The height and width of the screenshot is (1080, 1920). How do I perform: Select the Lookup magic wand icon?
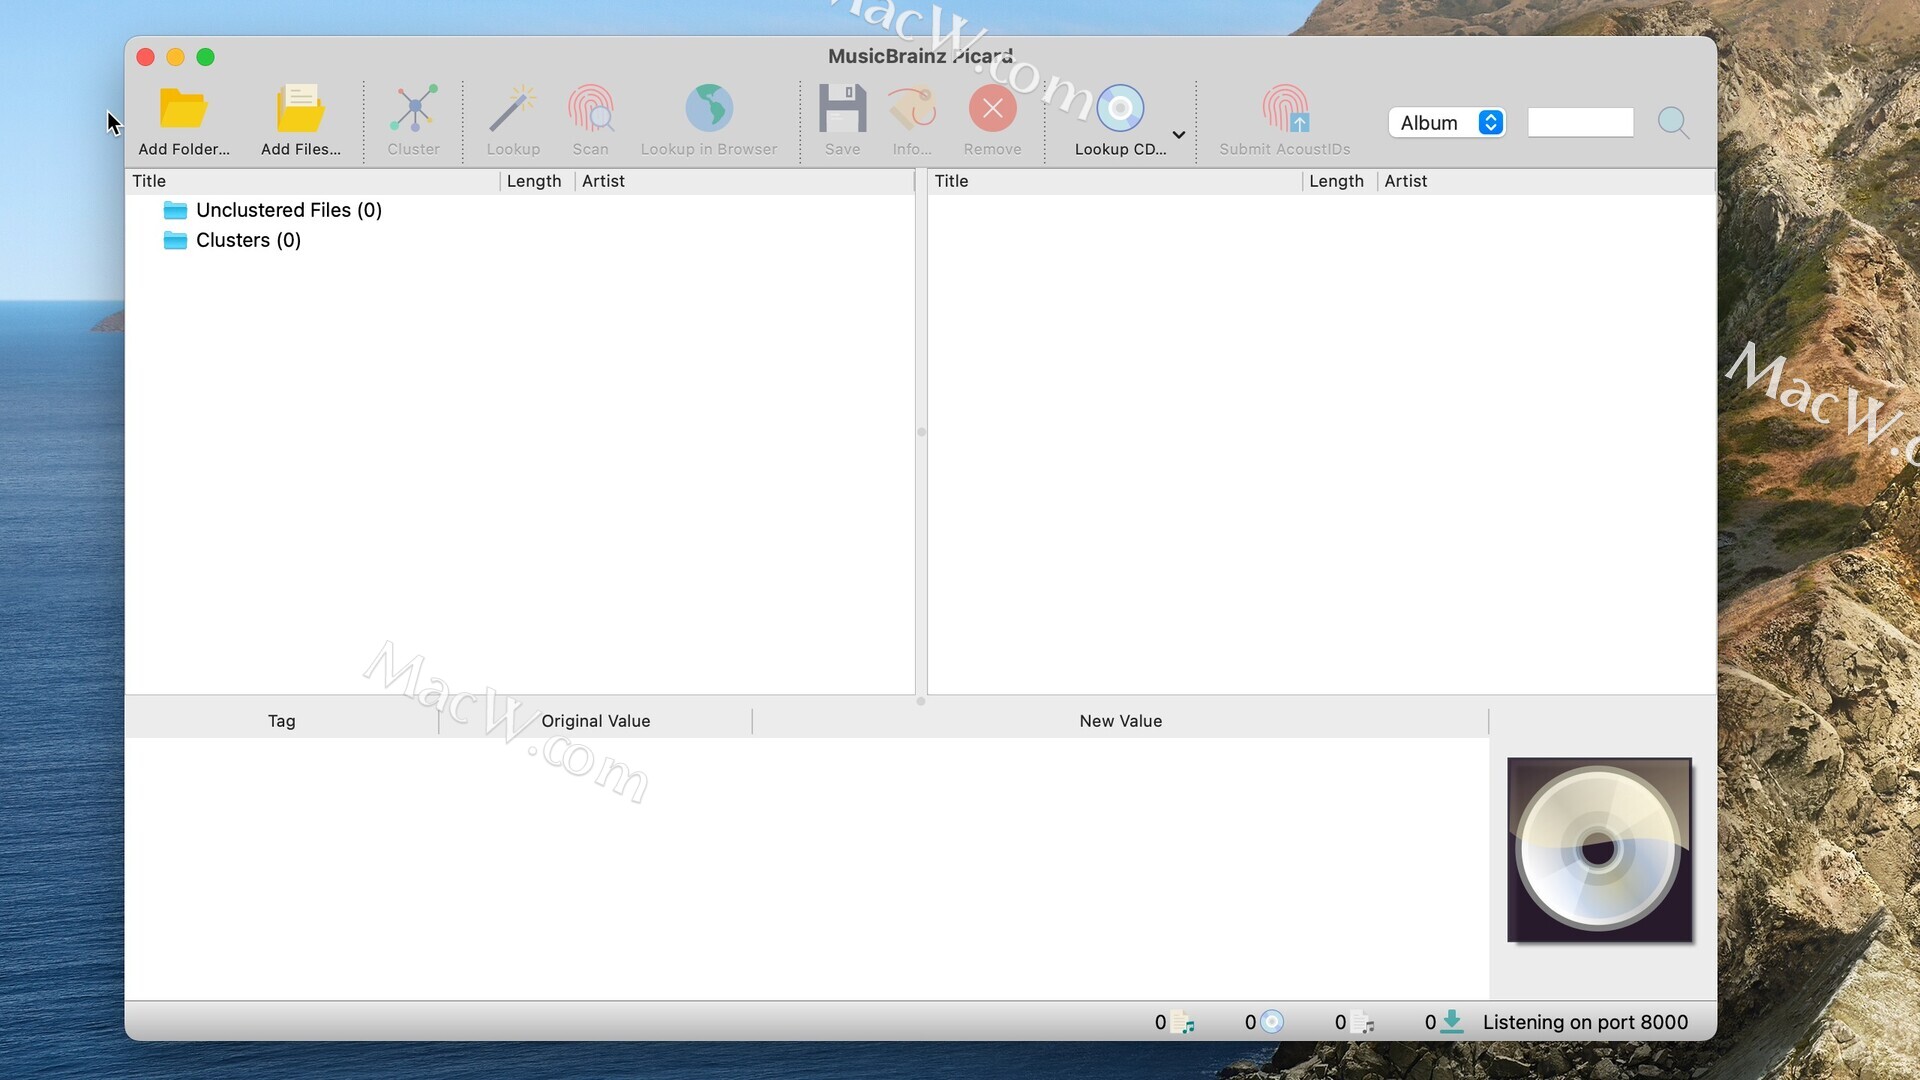point(513,108)
